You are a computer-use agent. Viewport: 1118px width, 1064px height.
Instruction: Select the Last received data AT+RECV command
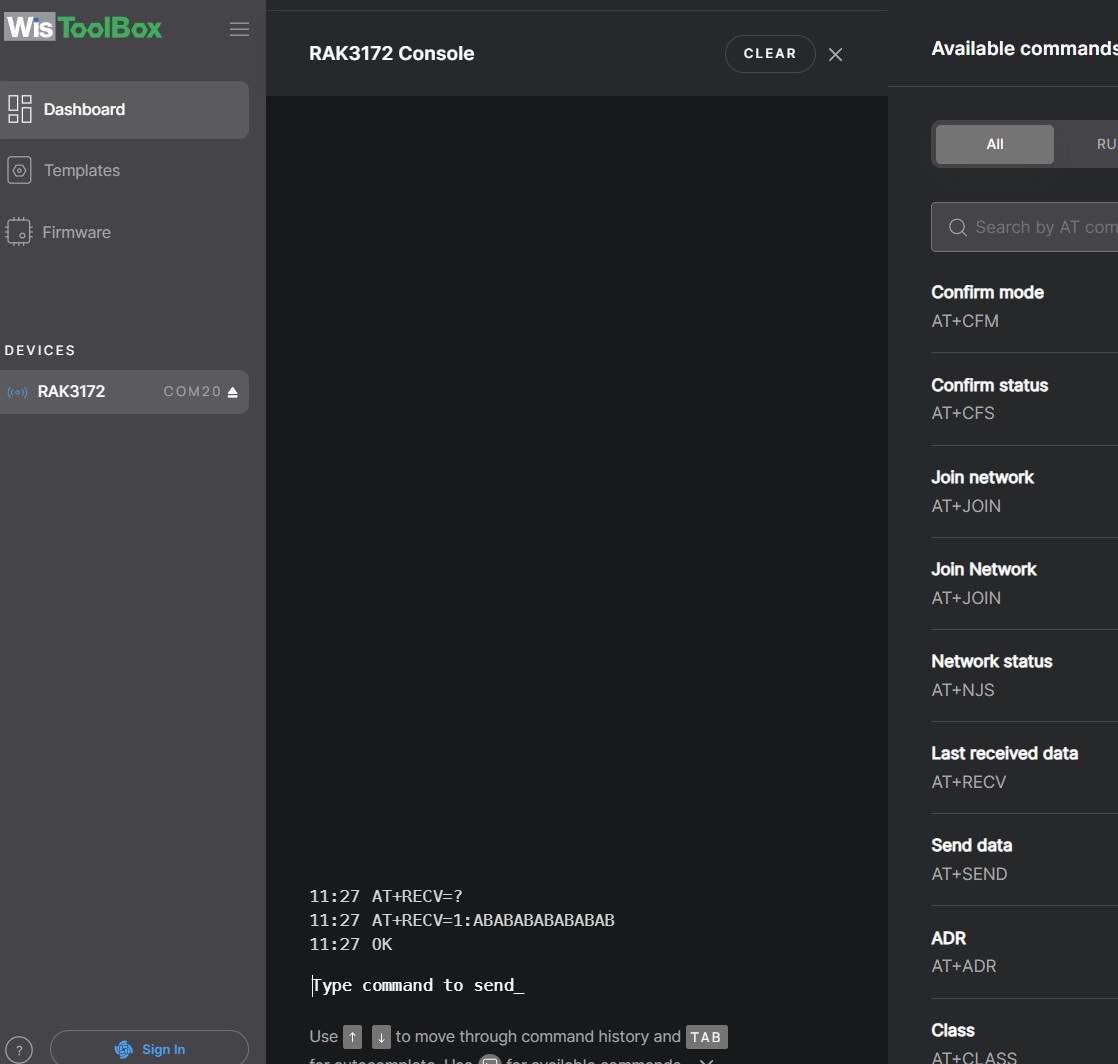1004,767
